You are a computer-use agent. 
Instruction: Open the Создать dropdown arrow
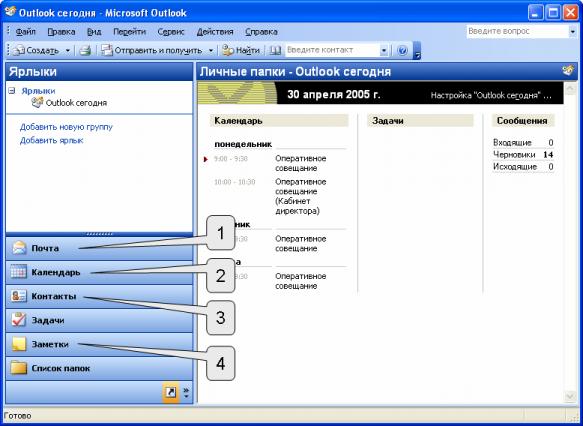[x=67, y=50]
